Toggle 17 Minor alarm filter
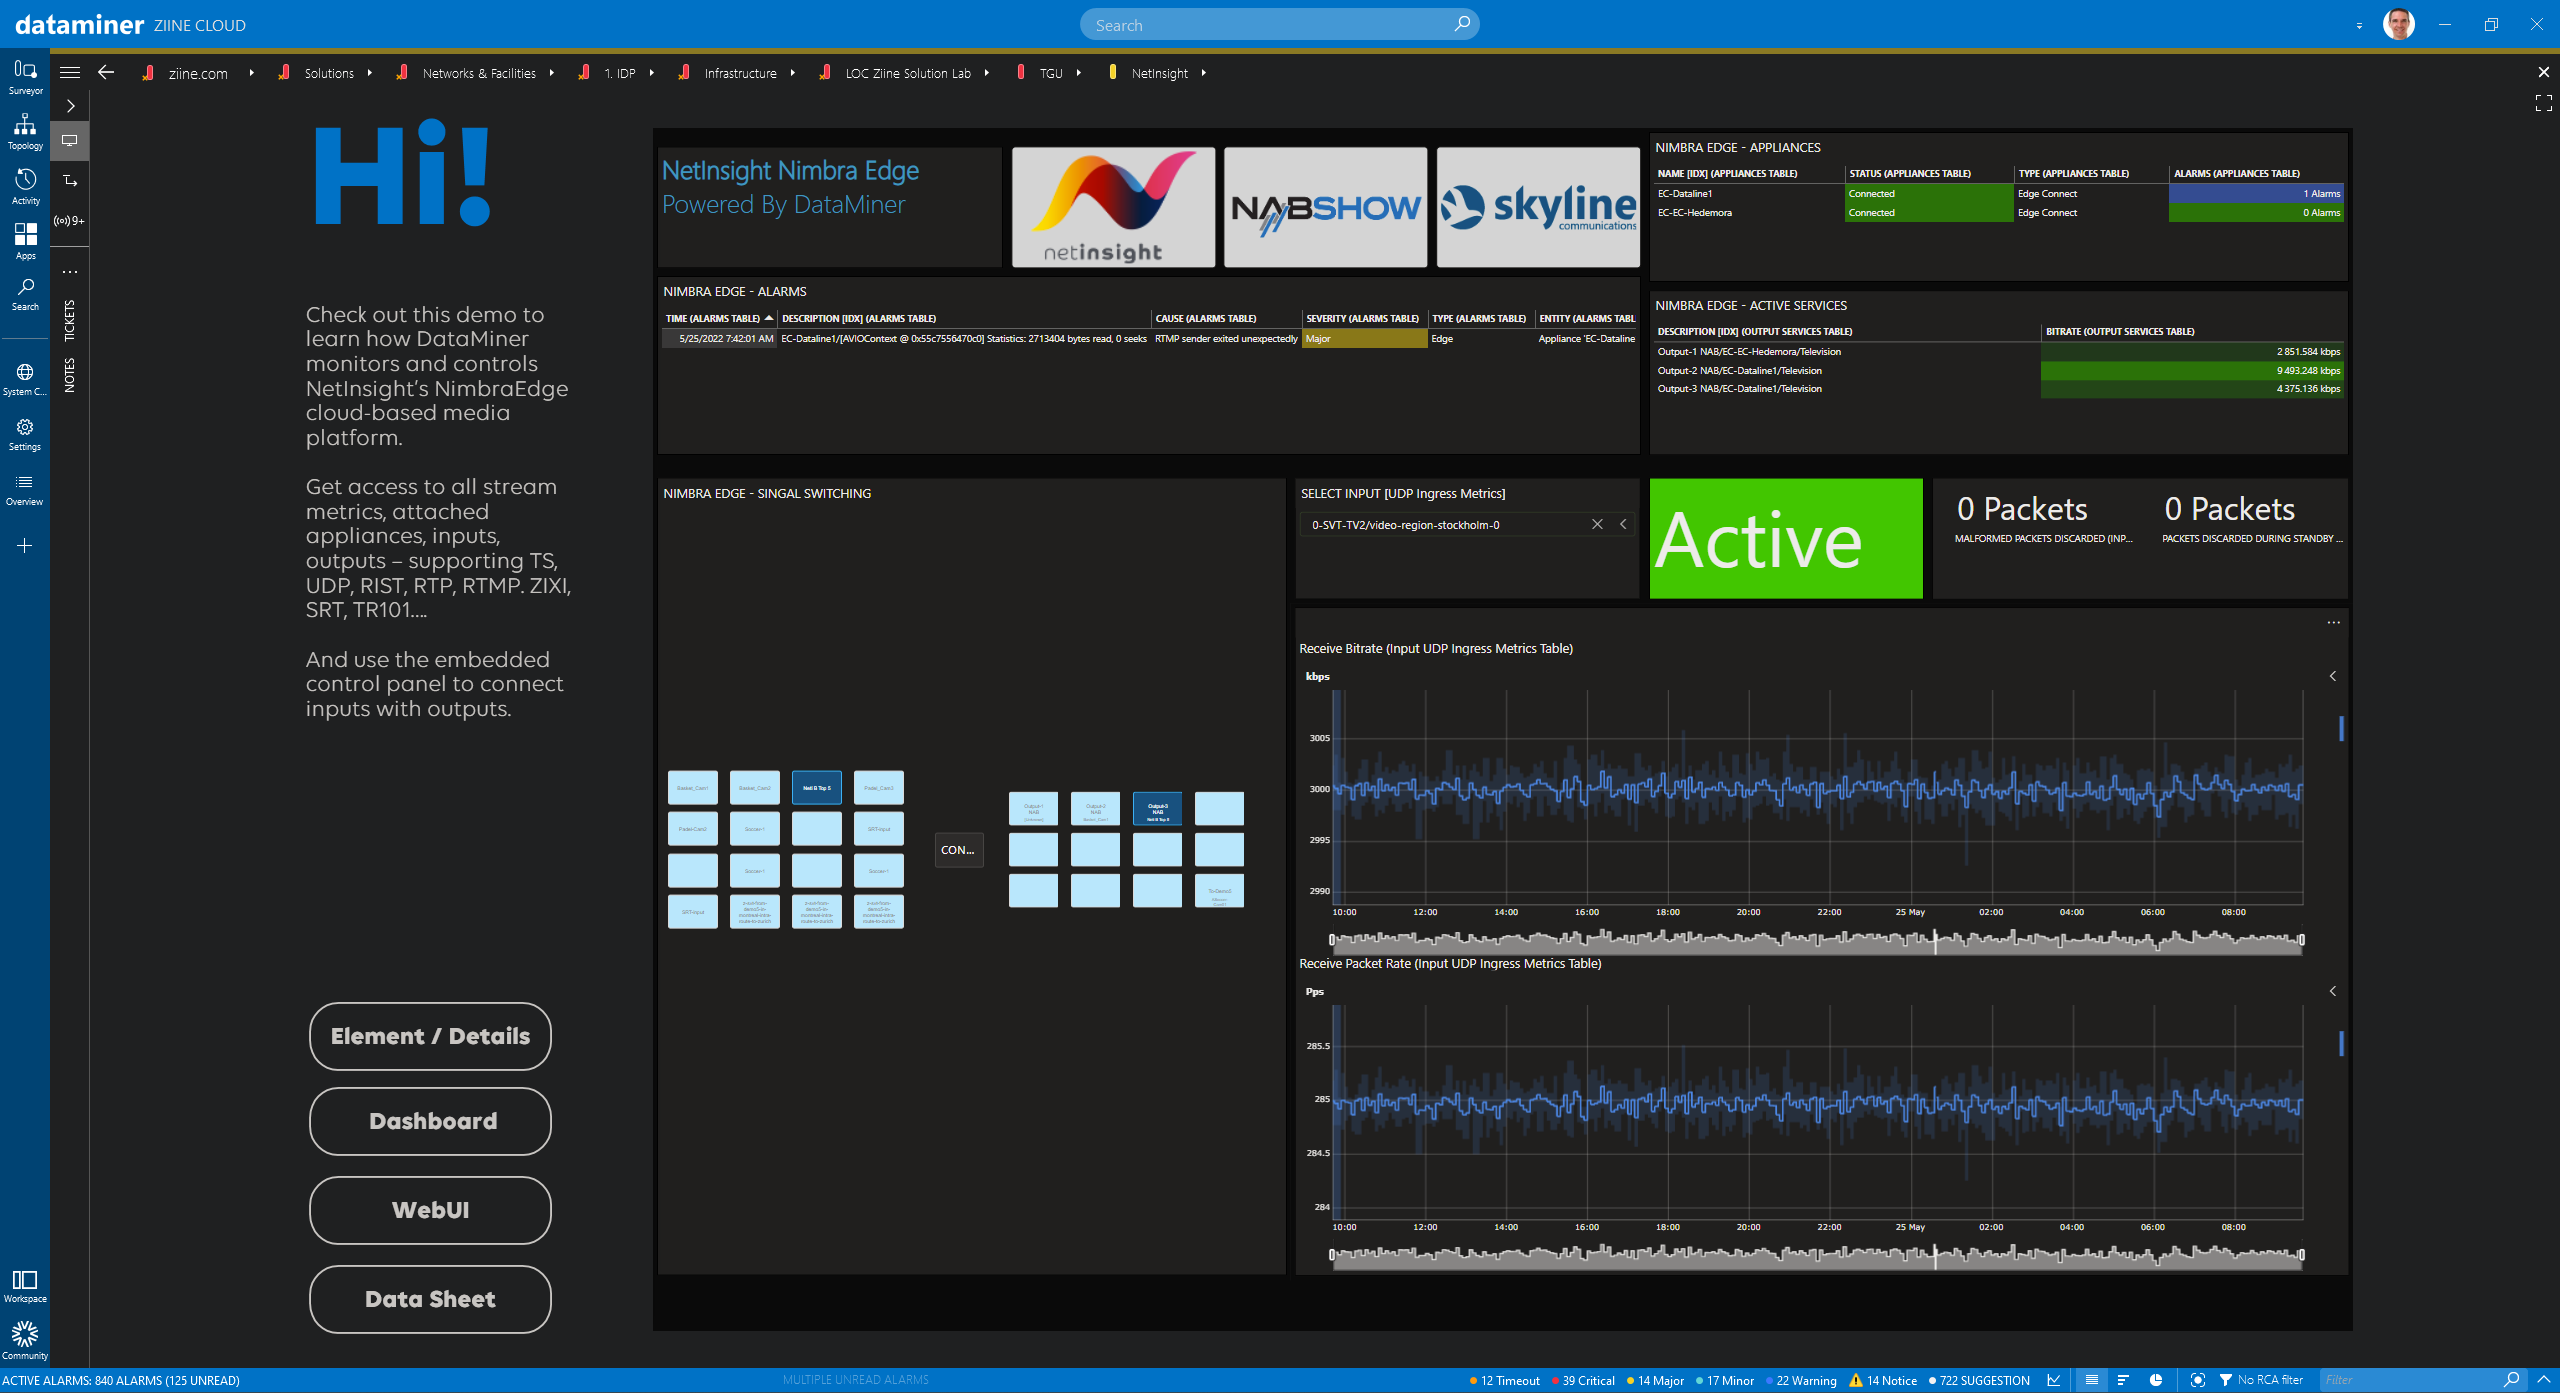This screenshot has width=2560, height=1393. (x=1725, y=1381)
